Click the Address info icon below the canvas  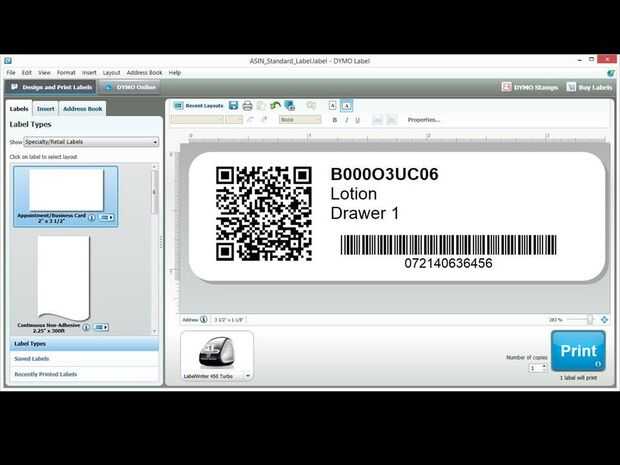[204, 319]
